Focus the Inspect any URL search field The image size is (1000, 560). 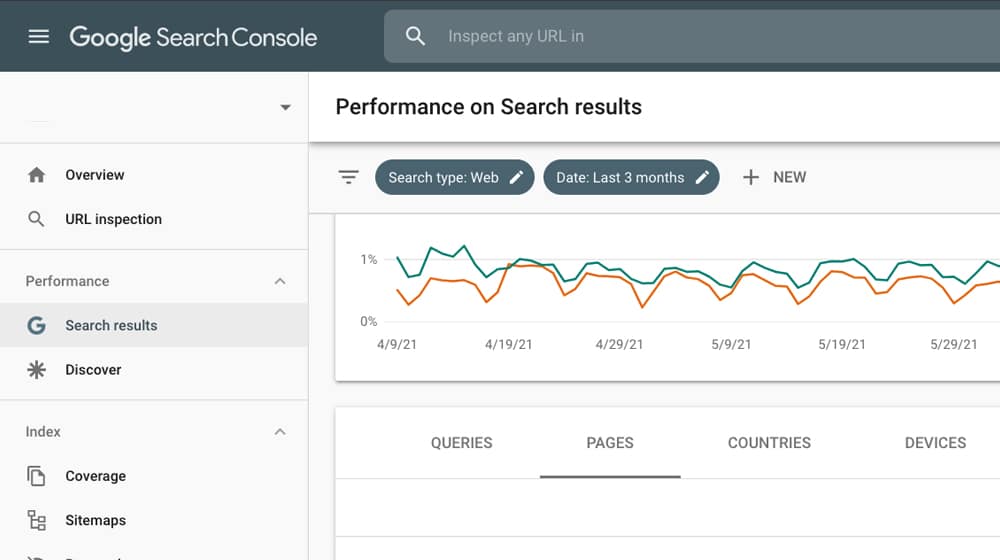pos(691,36)
